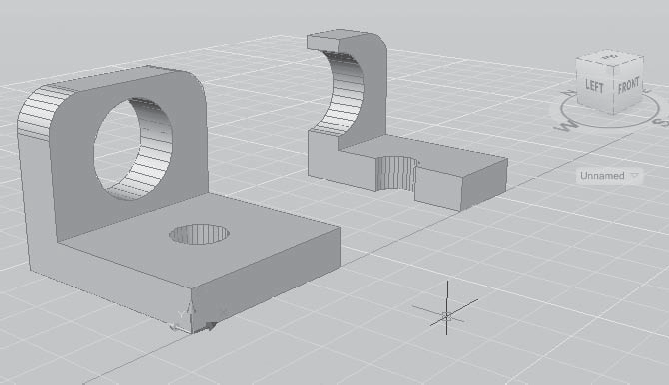
Task: Select the large circular hole in the bracket
Action: click(x=133, y=149)
